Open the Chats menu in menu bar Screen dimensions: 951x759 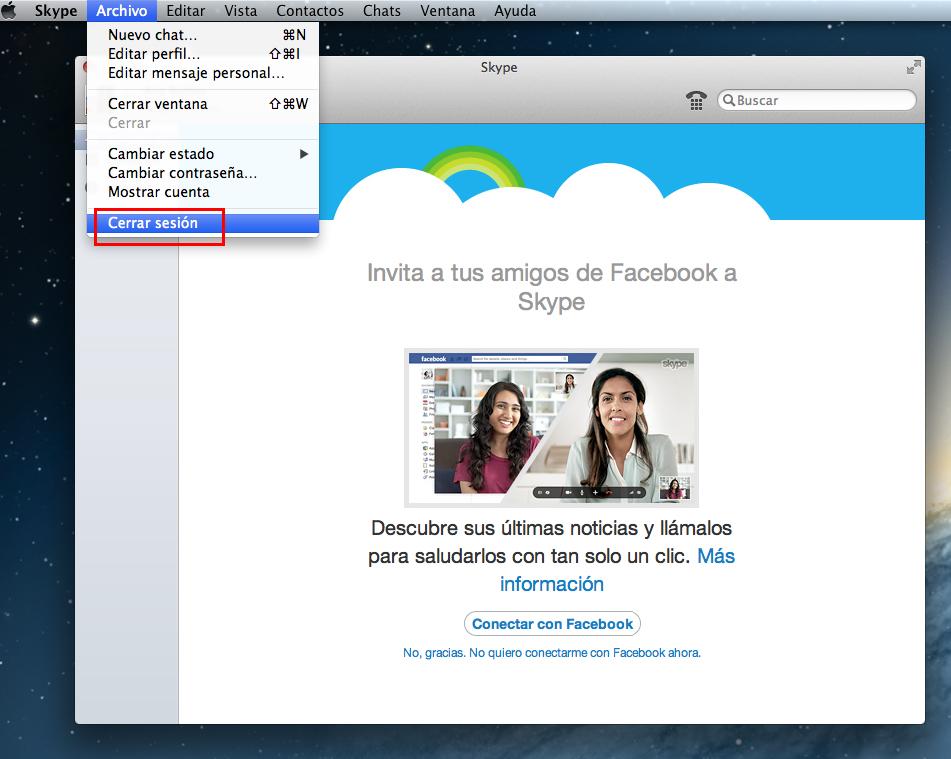point(382,11)
